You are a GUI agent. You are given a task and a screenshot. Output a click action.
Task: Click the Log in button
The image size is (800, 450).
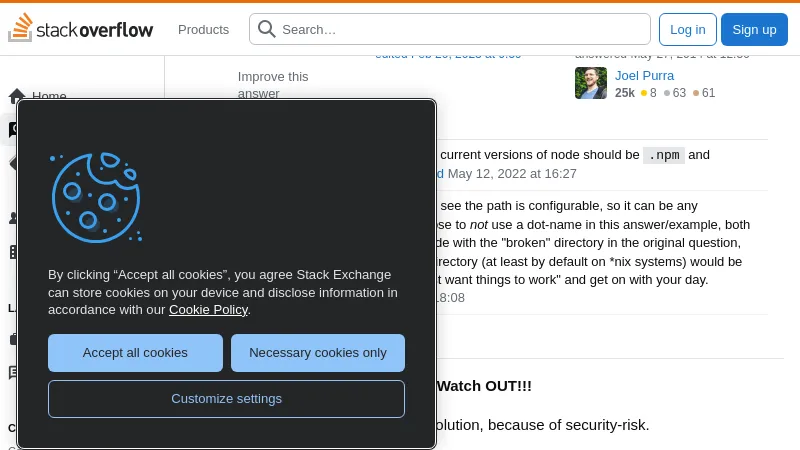(x=687, y=30)
